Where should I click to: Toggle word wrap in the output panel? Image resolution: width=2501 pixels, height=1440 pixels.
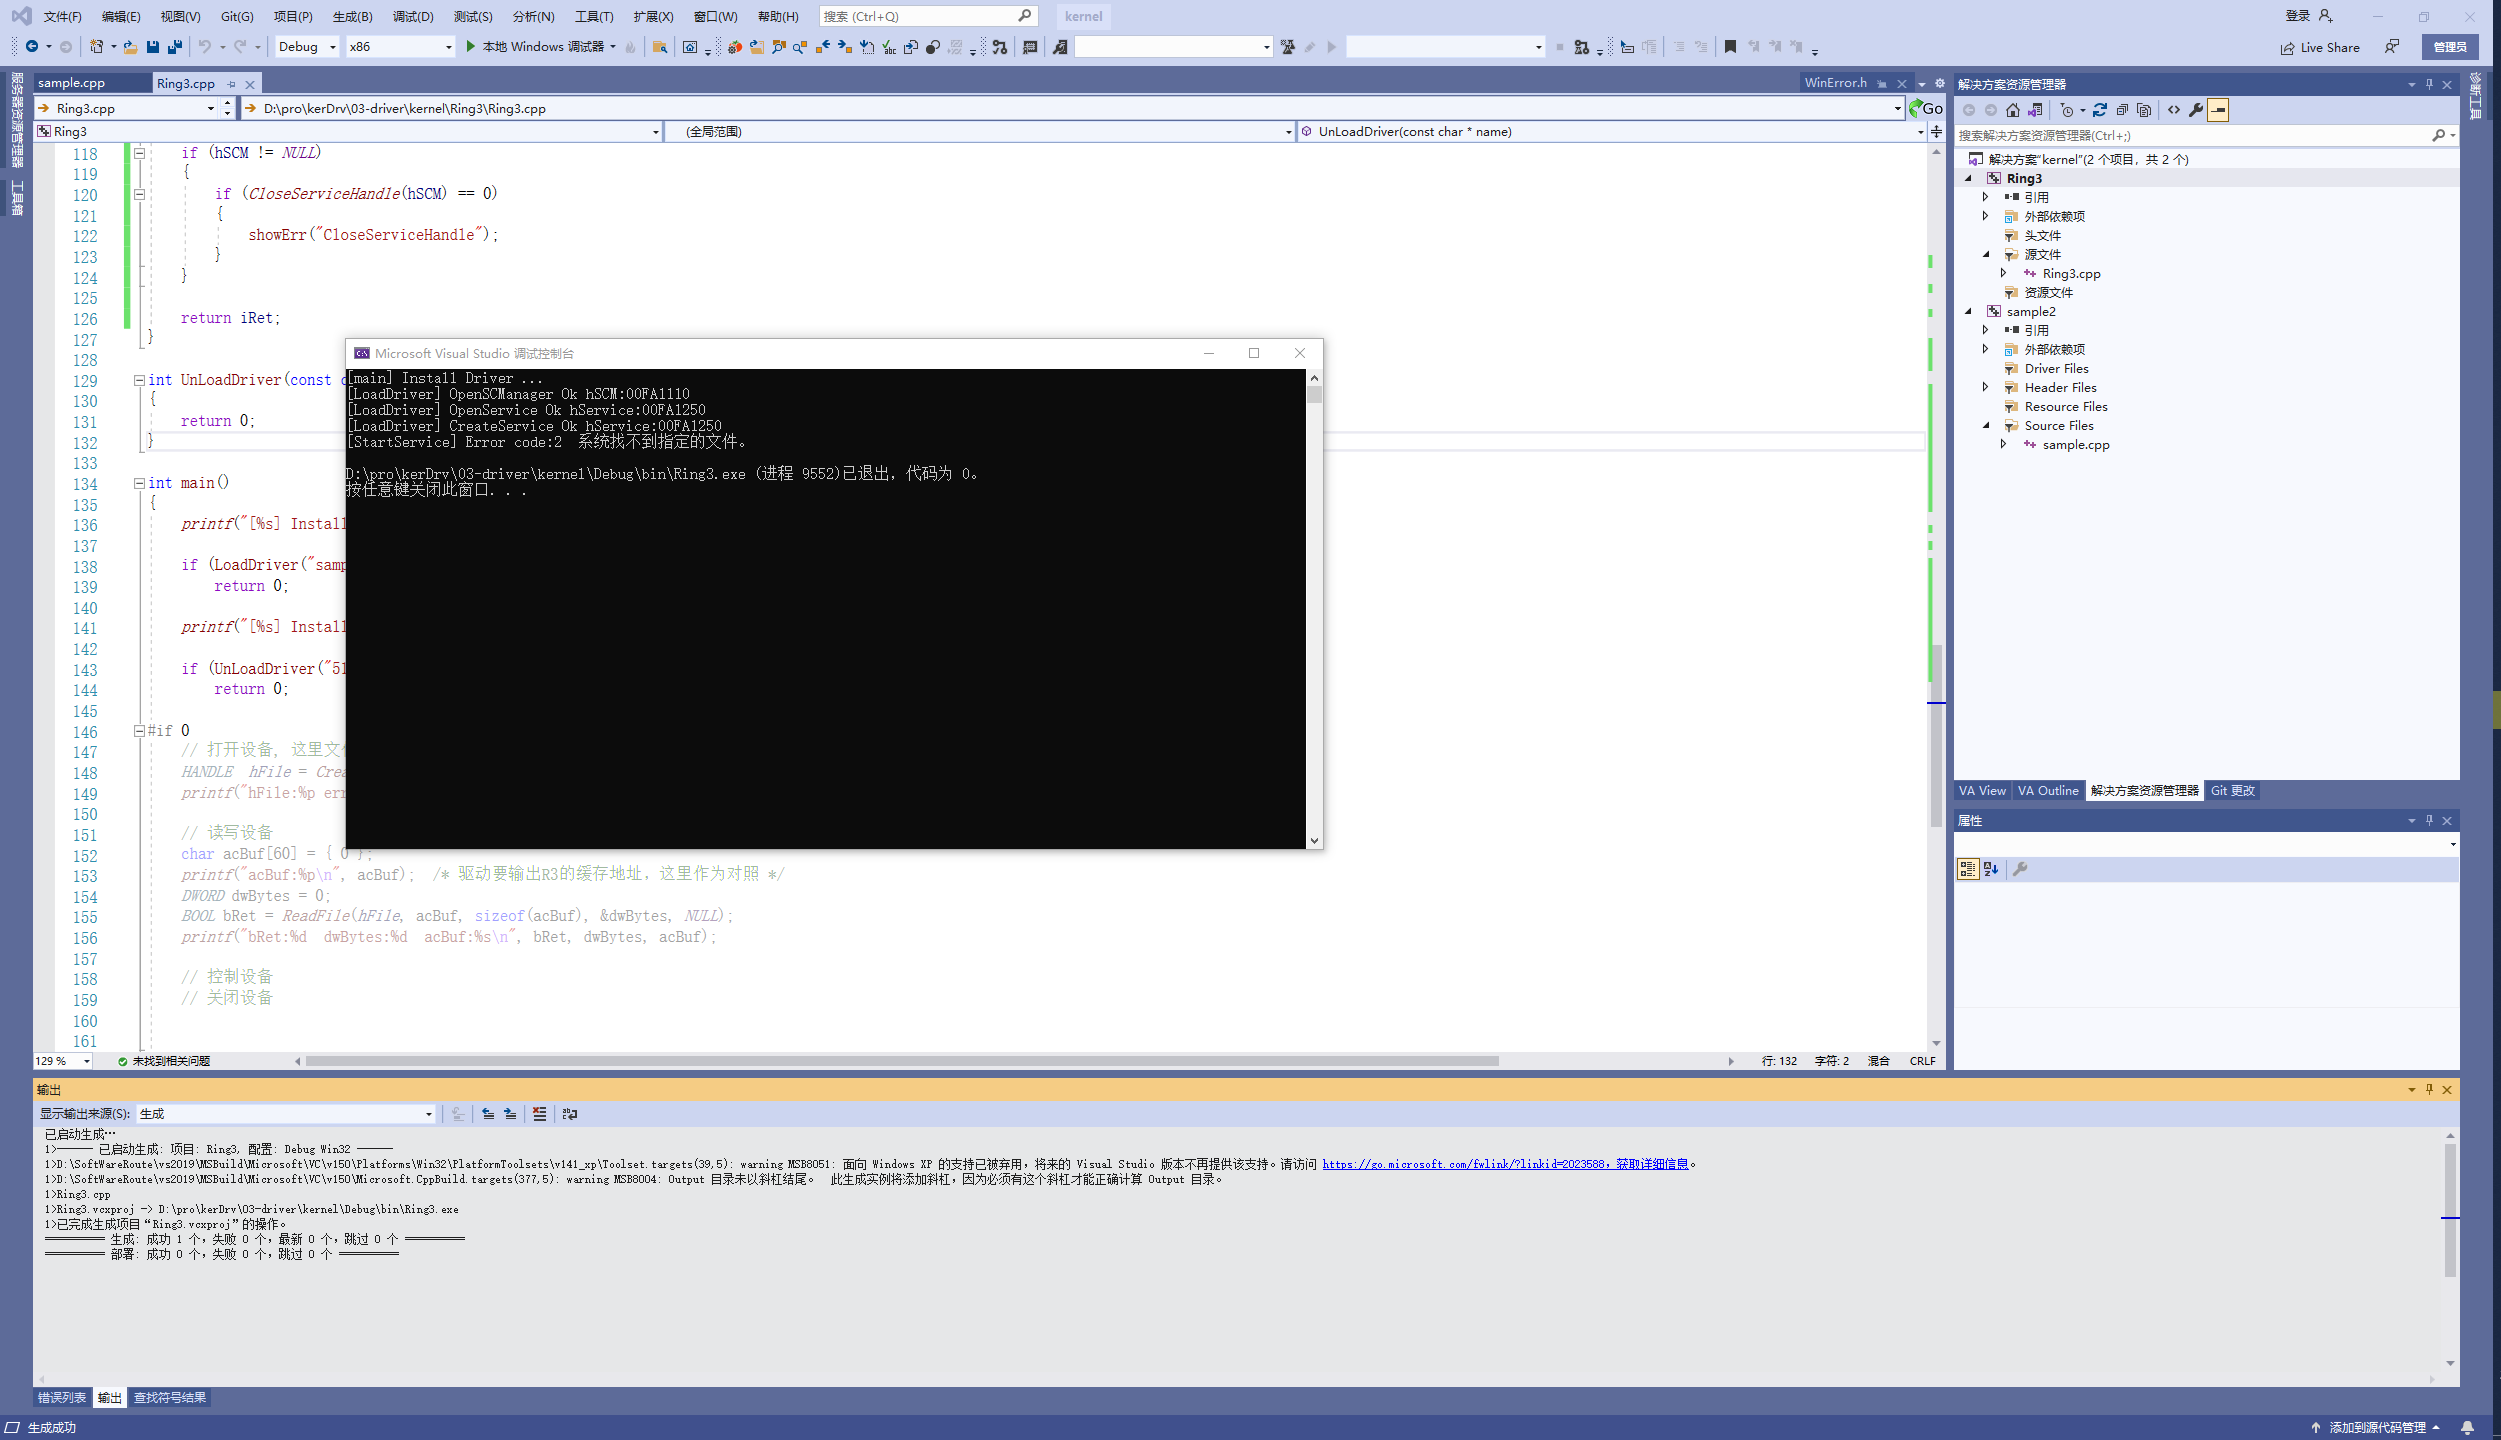click(x=570, y=1113)
